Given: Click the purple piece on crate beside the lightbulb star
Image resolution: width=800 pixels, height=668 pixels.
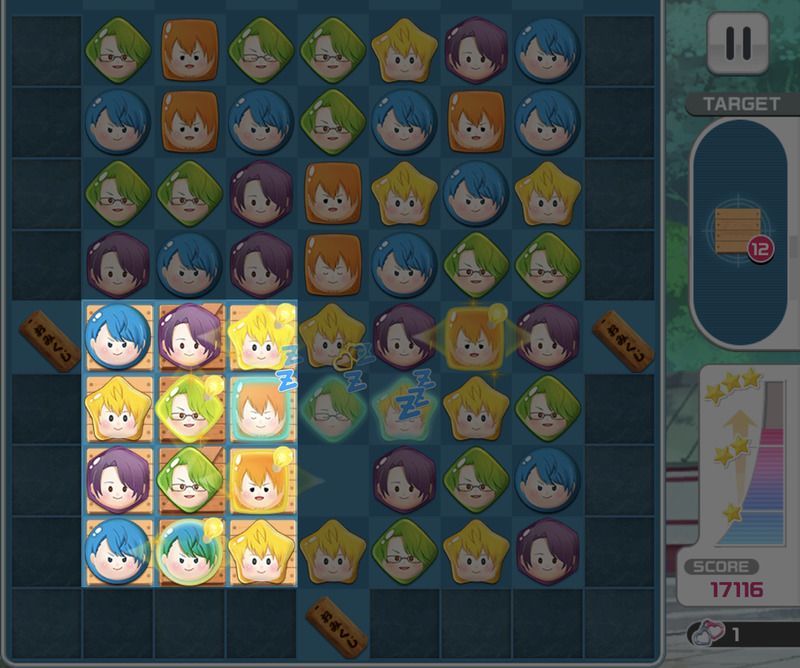Looking at the screenshot, I should click(190, 337).
